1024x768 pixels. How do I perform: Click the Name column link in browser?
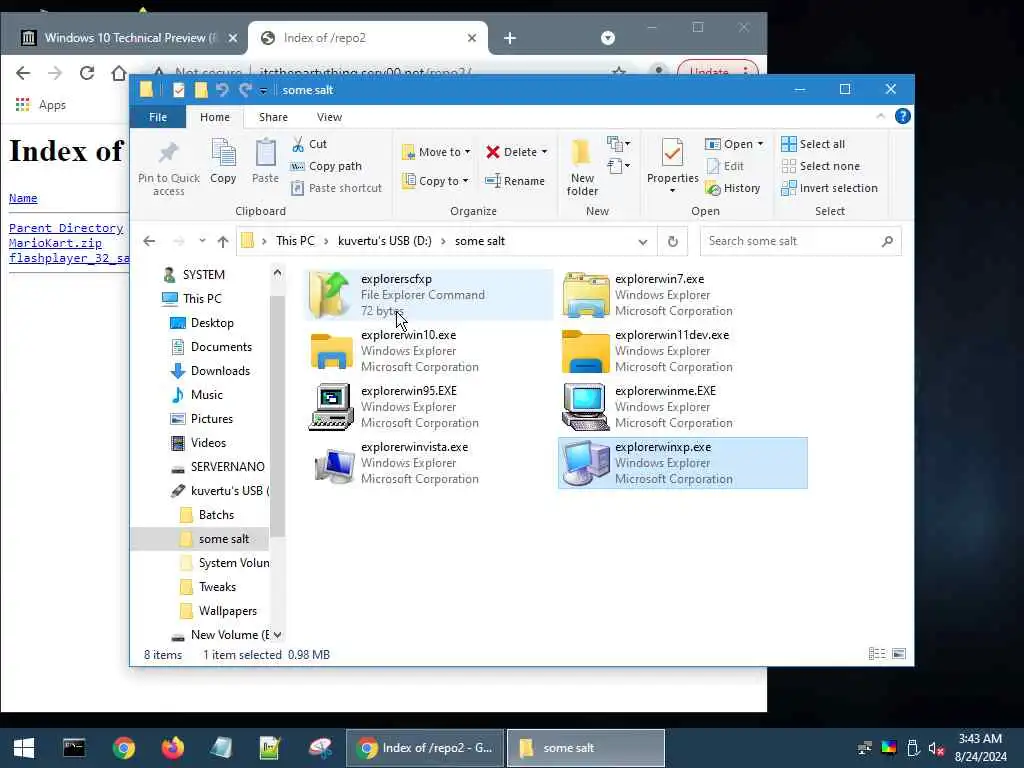[x=23, y=198]
